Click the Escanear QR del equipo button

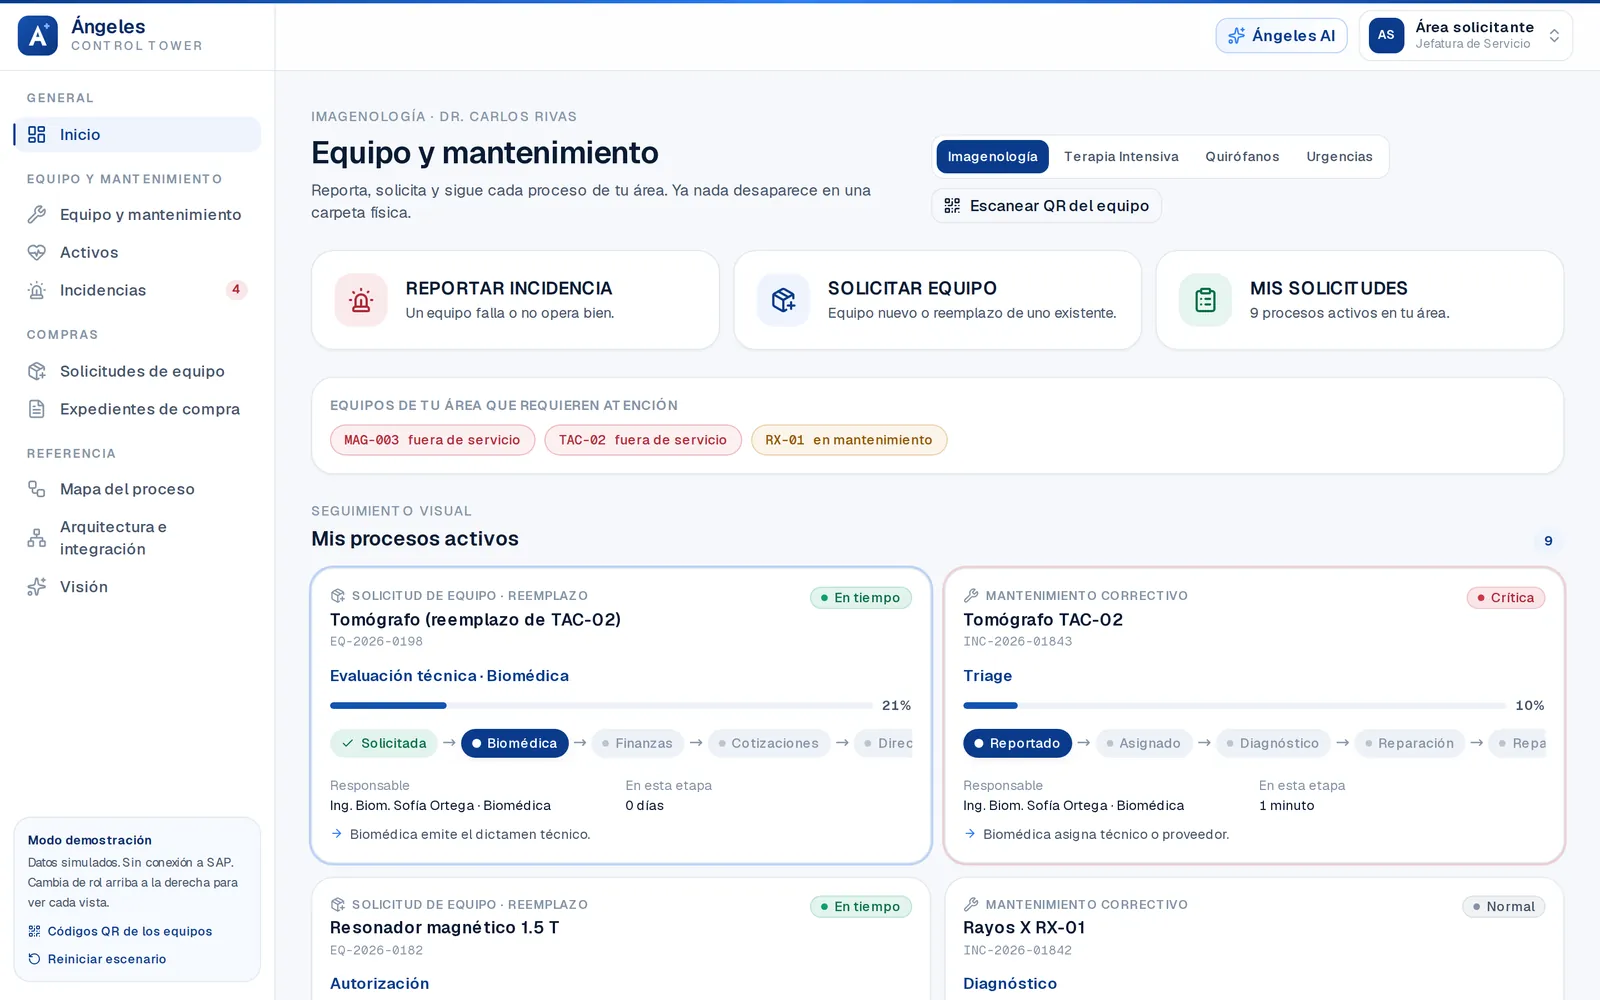coord(1046,206)
